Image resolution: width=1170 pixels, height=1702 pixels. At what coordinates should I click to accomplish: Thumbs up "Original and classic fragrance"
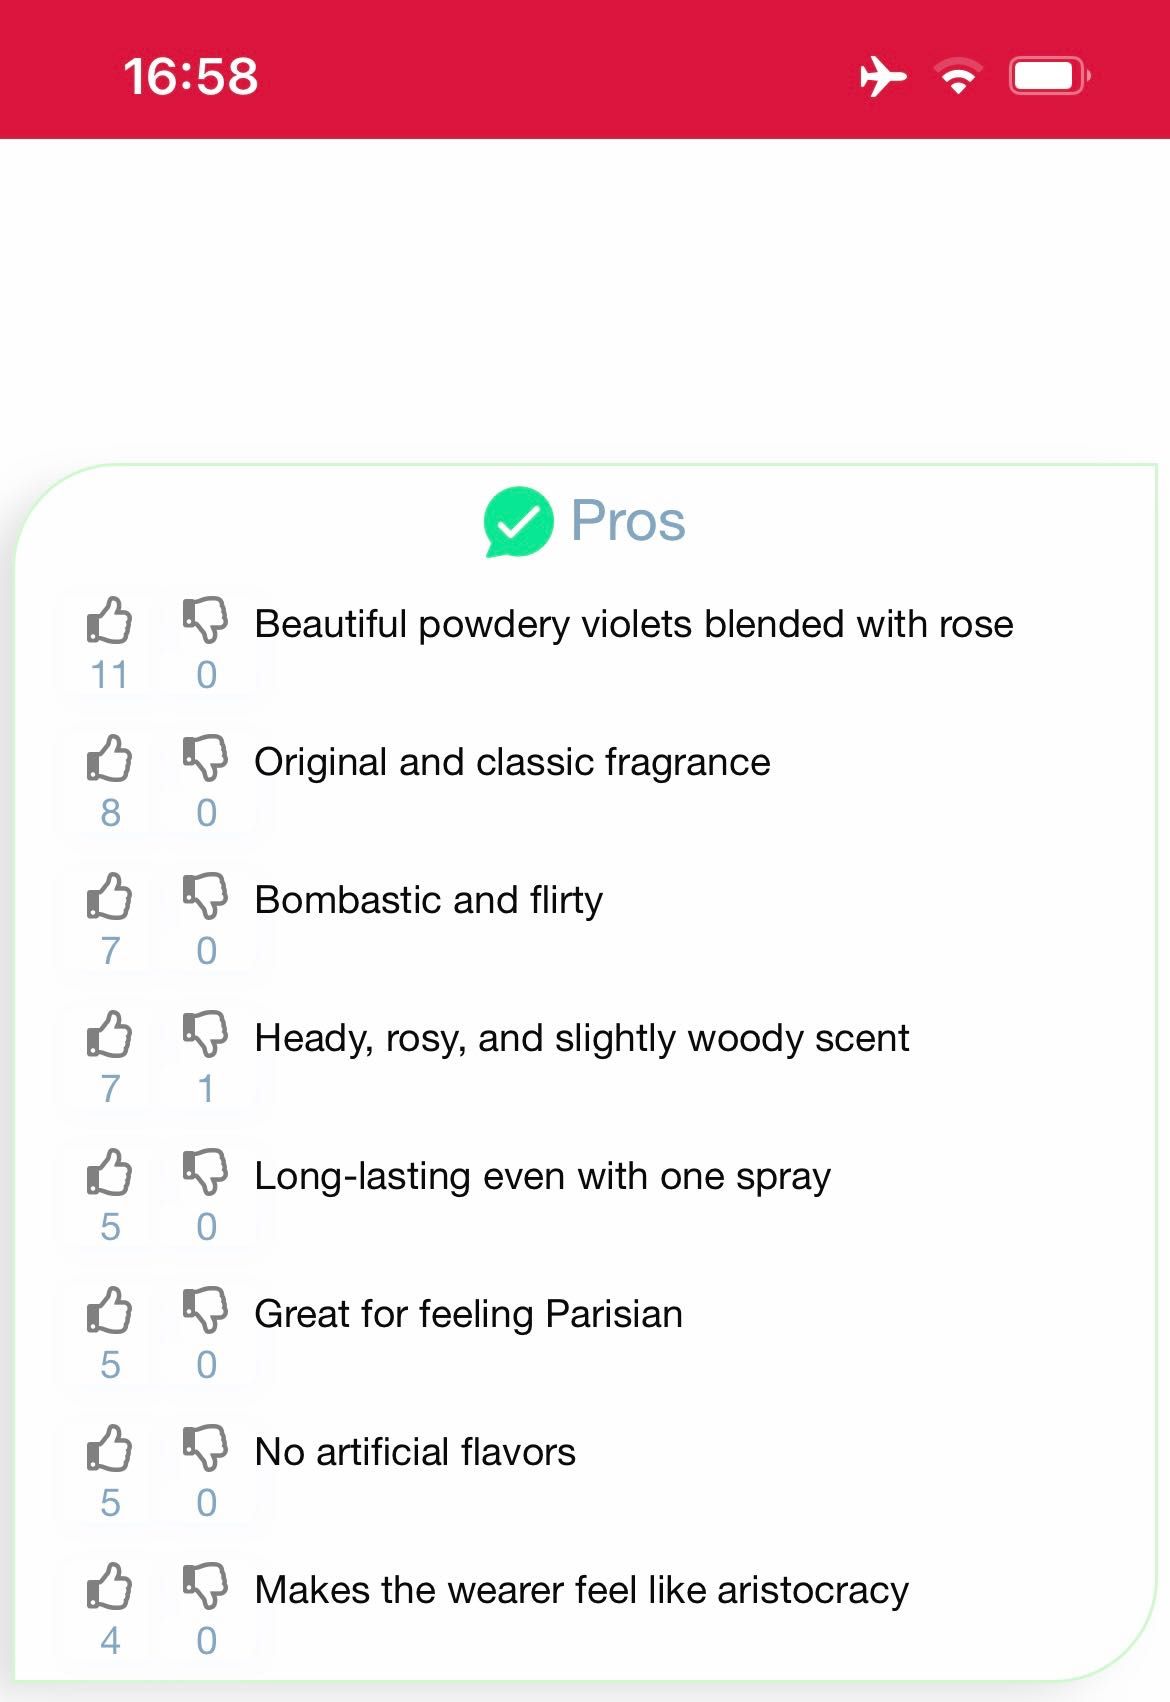coord(109,758)
